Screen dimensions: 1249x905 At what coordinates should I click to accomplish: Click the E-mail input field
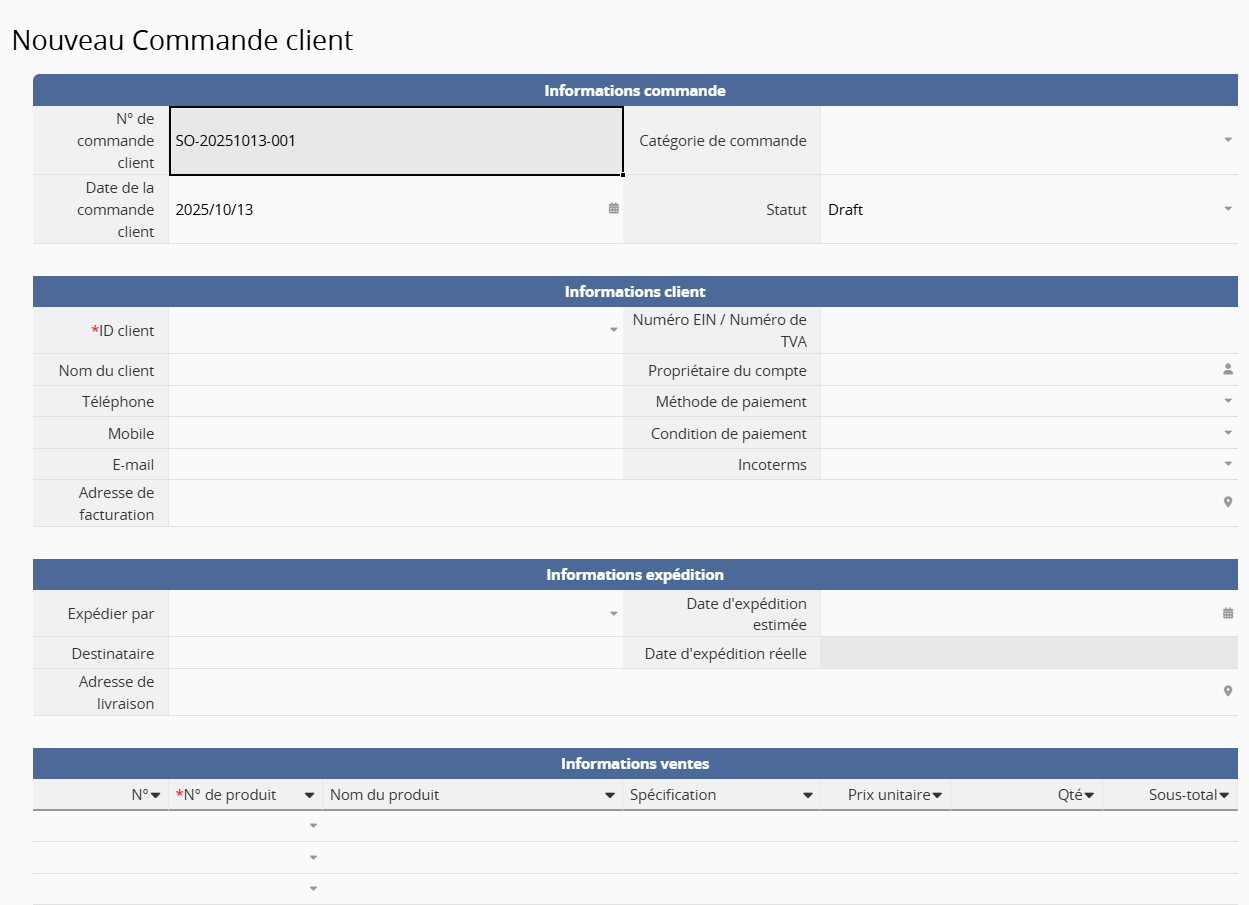(396, 464)
